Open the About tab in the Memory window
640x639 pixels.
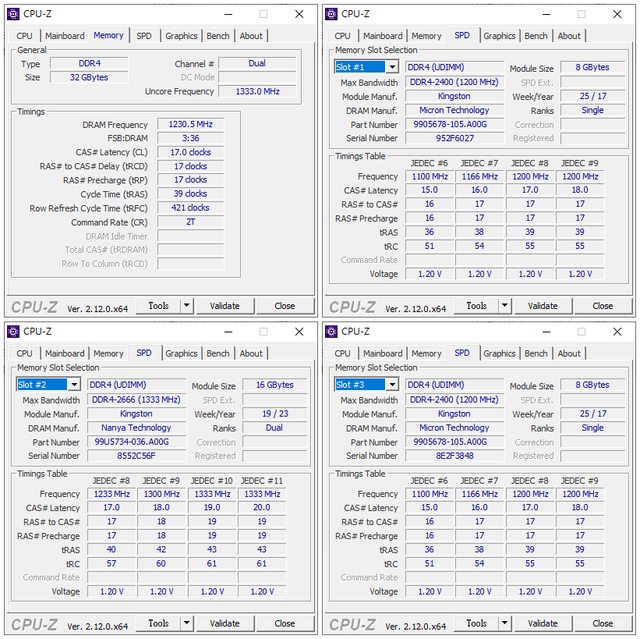(x=251, y=35)
